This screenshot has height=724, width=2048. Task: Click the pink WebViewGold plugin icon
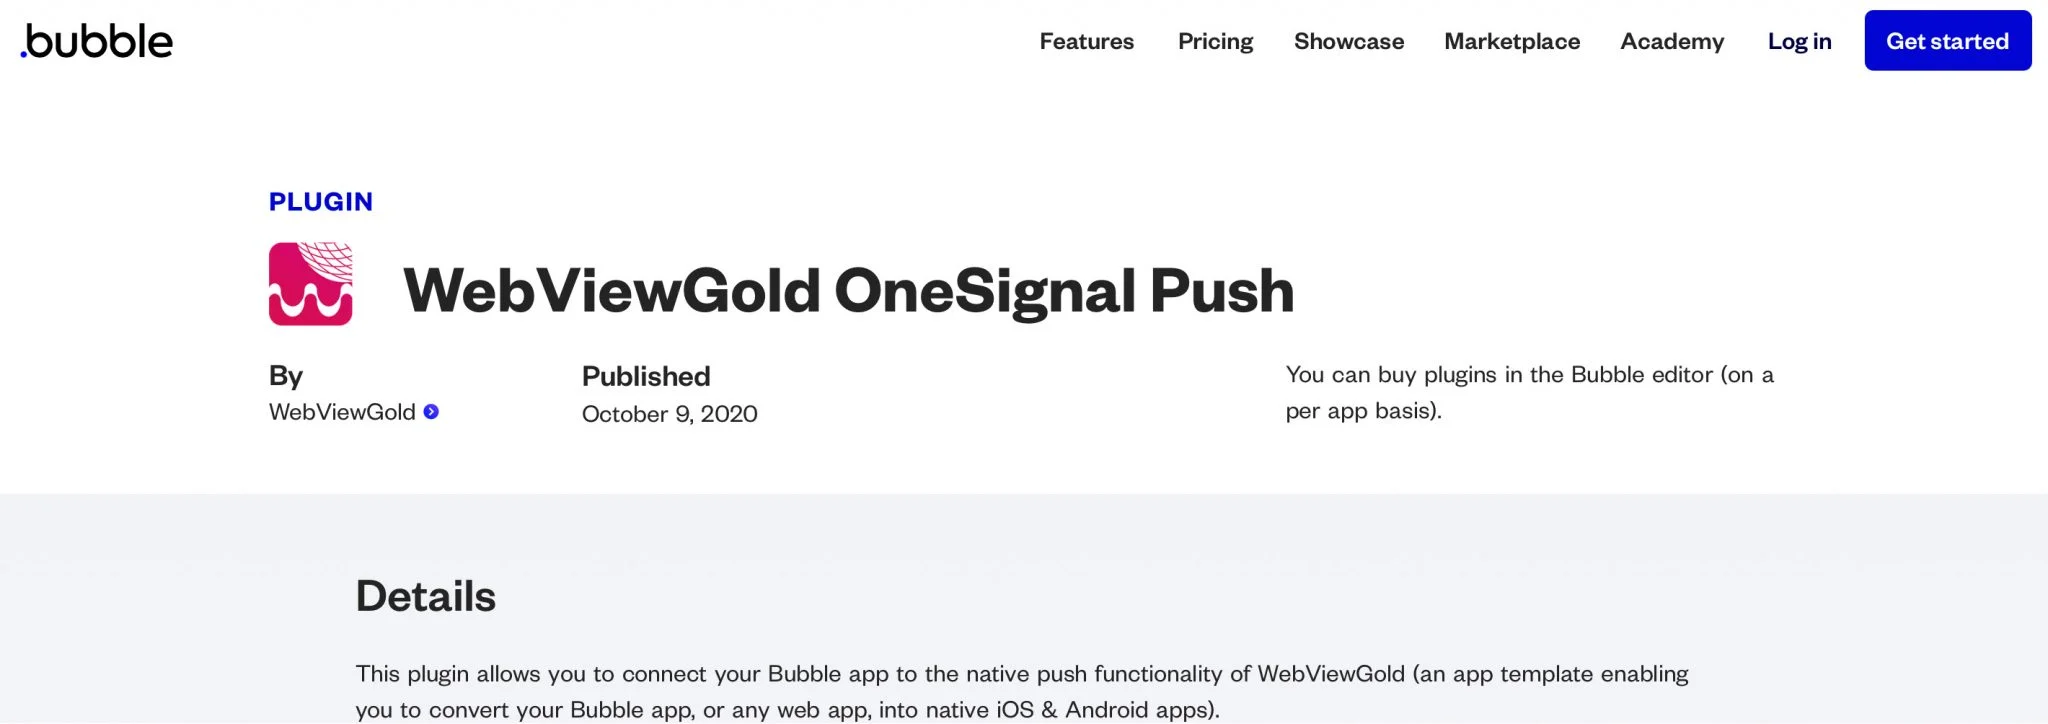[x=310, y=287]
